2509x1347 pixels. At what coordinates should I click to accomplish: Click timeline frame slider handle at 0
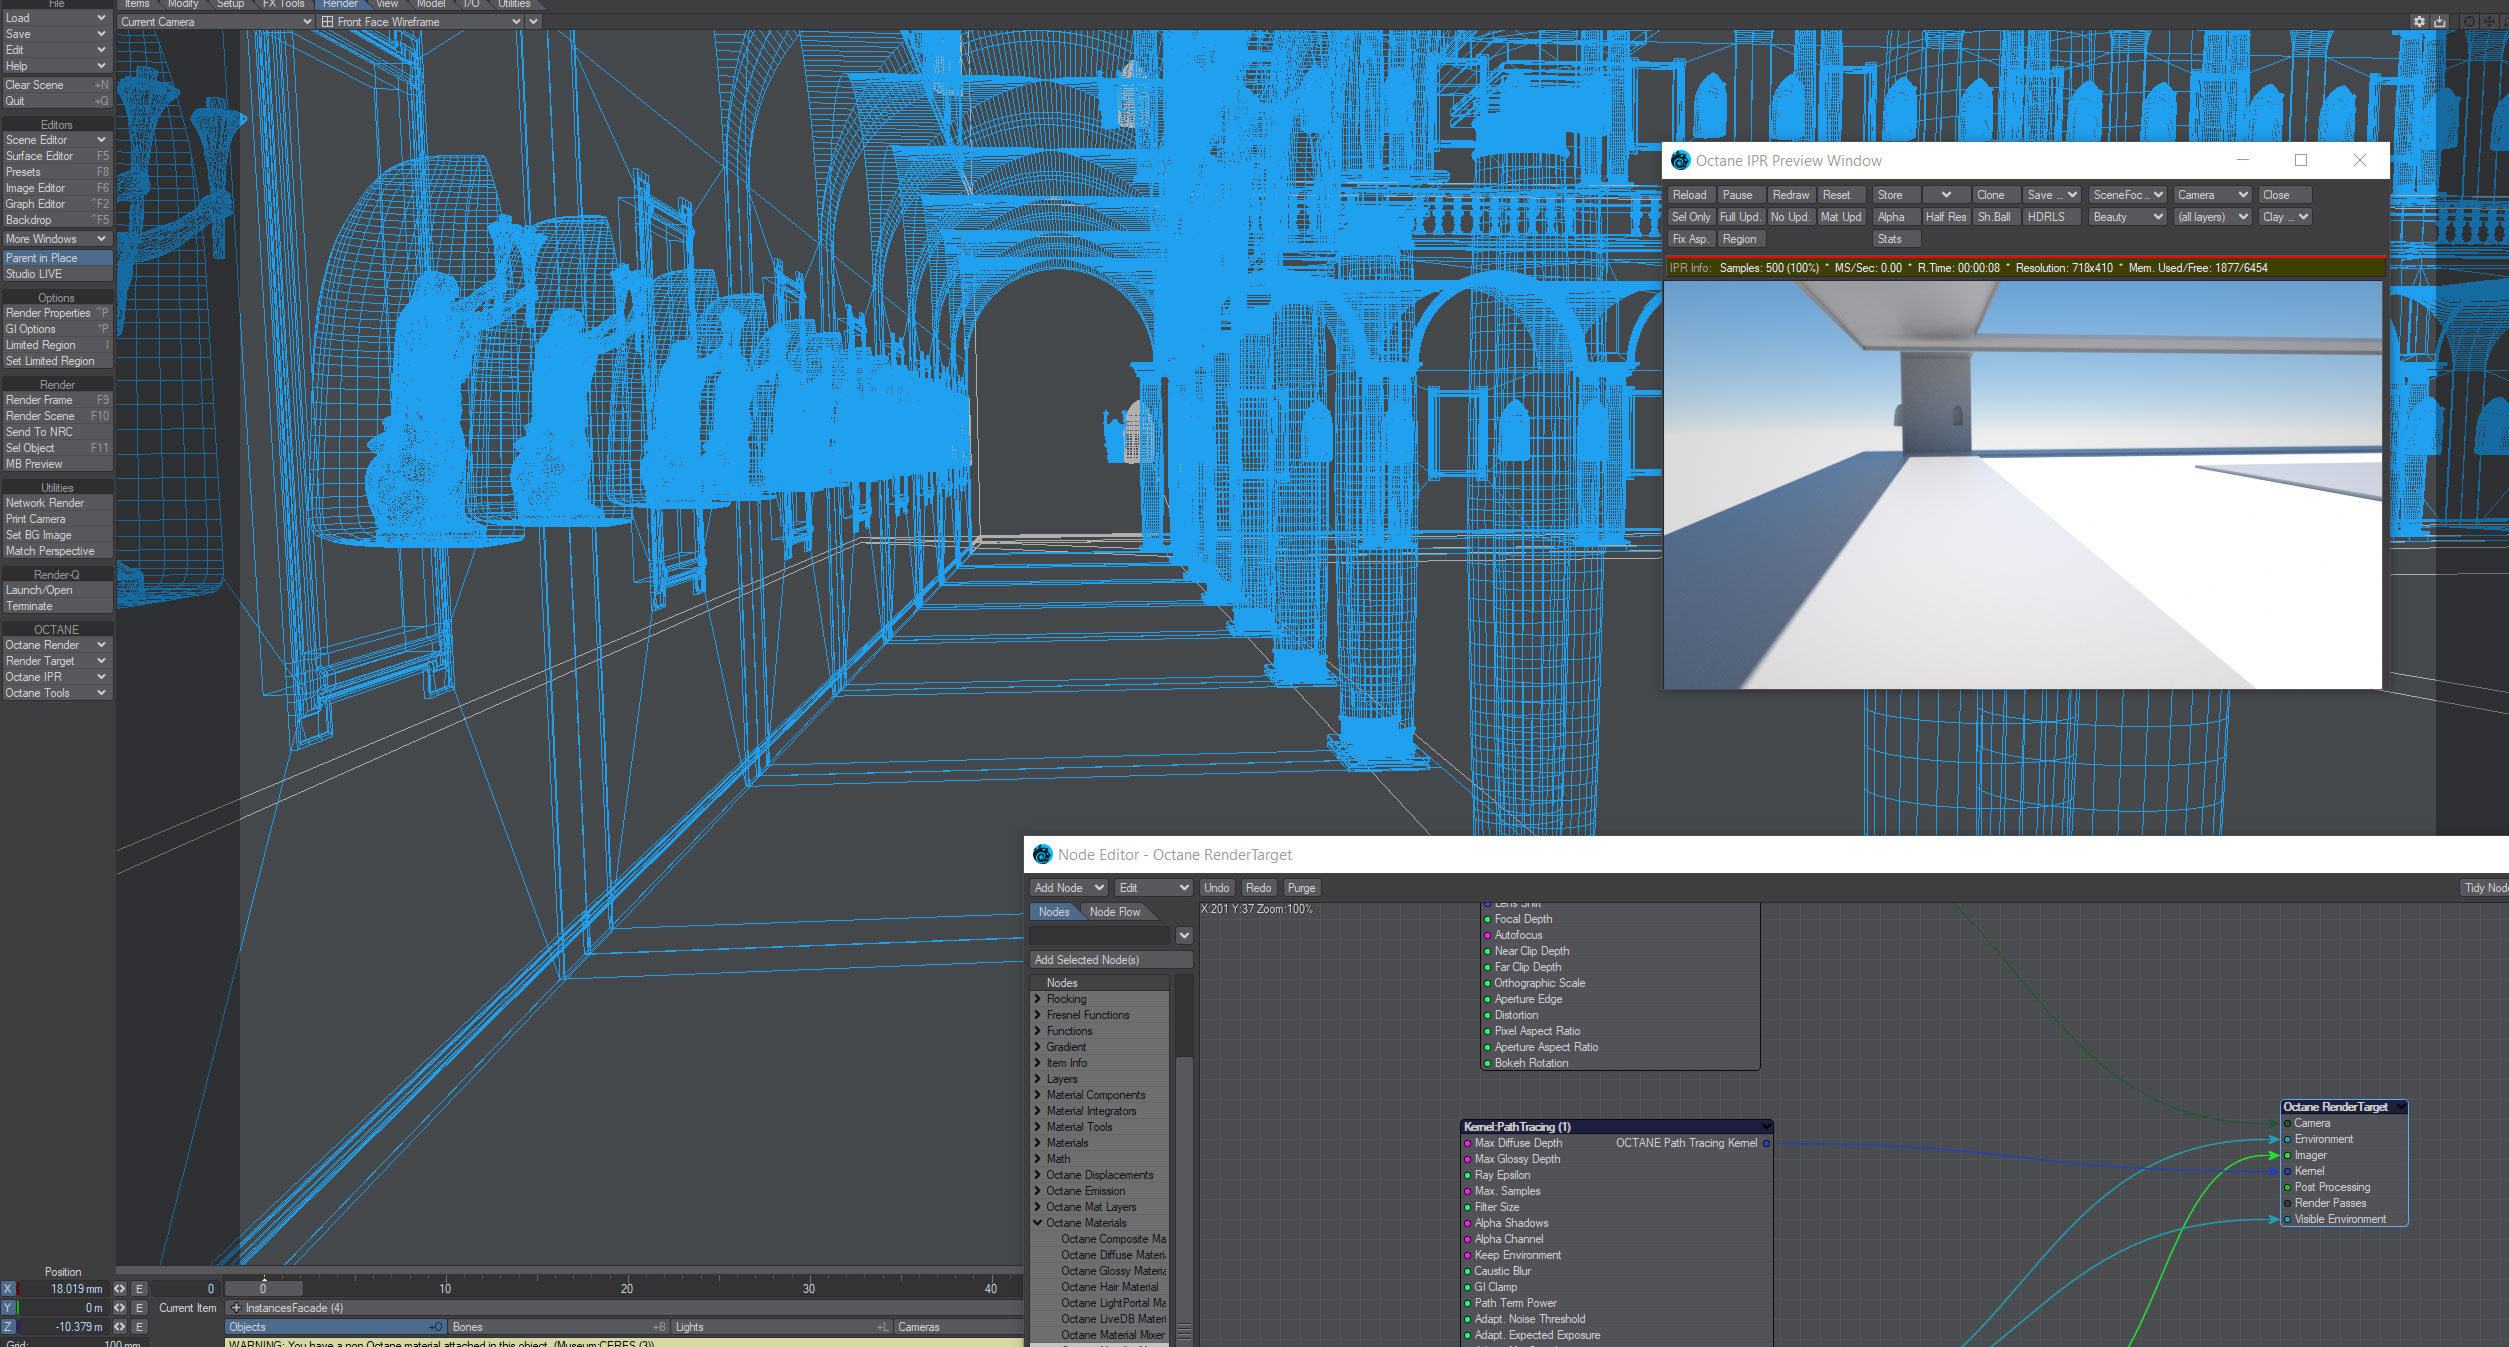(263, 1289)
